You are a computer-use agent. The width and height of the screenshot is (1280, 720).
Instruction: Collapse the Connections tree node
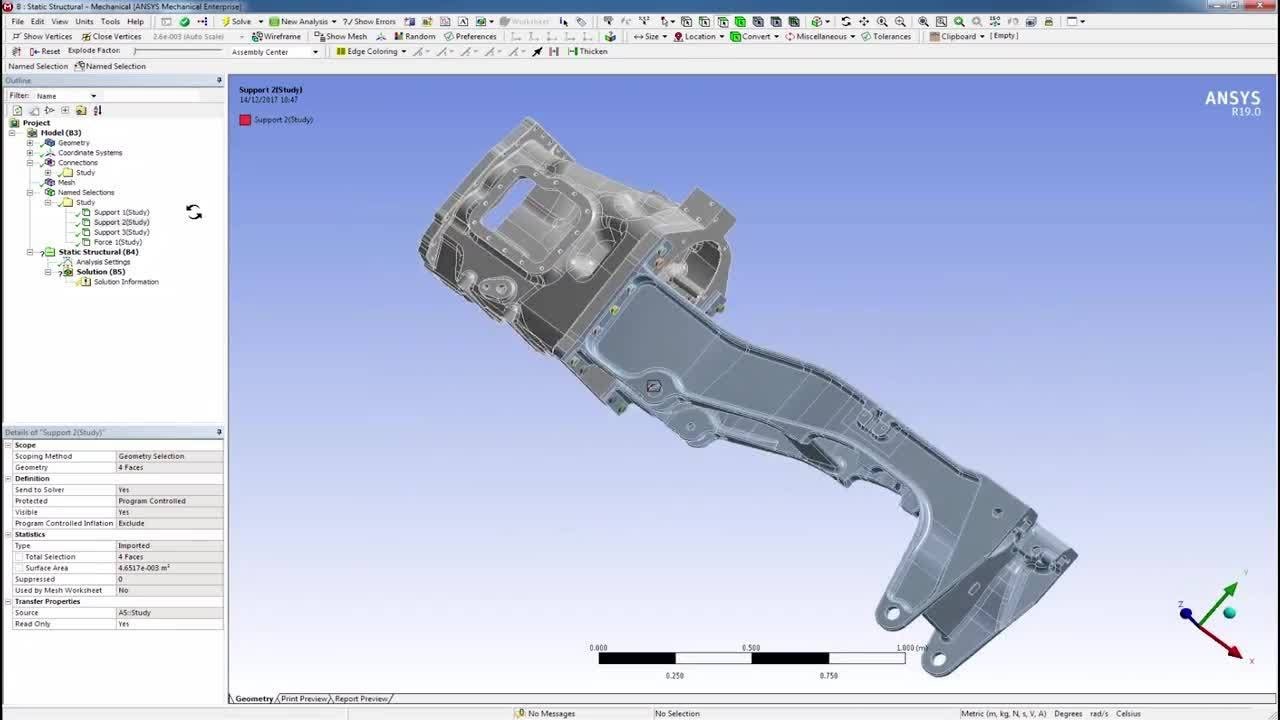(x=30, y=163)
